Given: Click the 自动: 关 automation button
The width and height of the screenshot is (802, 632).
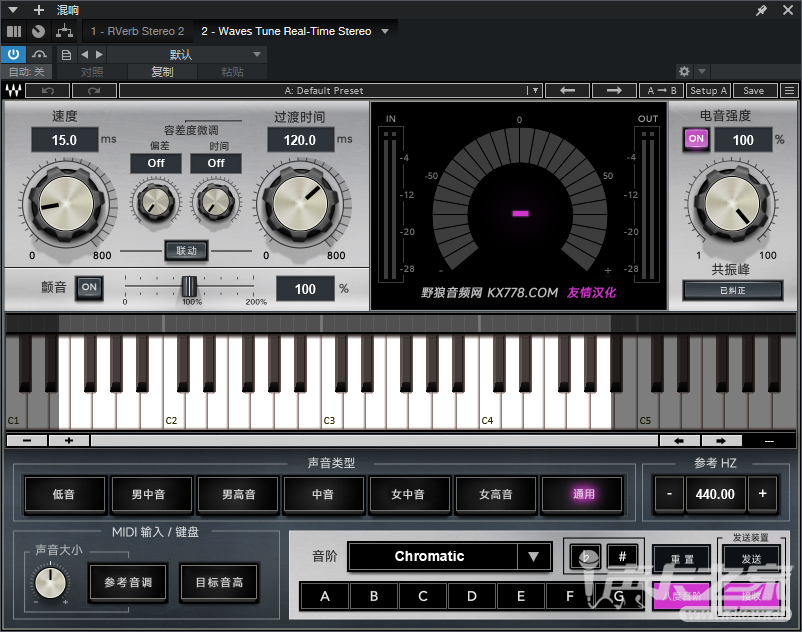Looking at the screenshot, I should pos(27,72).
